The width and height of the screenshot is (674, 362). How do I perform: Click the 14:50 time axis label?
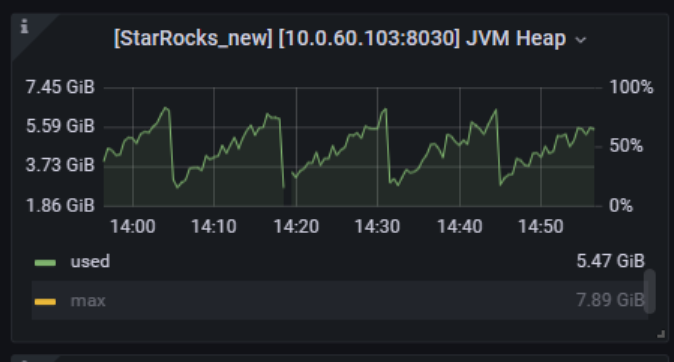tap(541, 227)
